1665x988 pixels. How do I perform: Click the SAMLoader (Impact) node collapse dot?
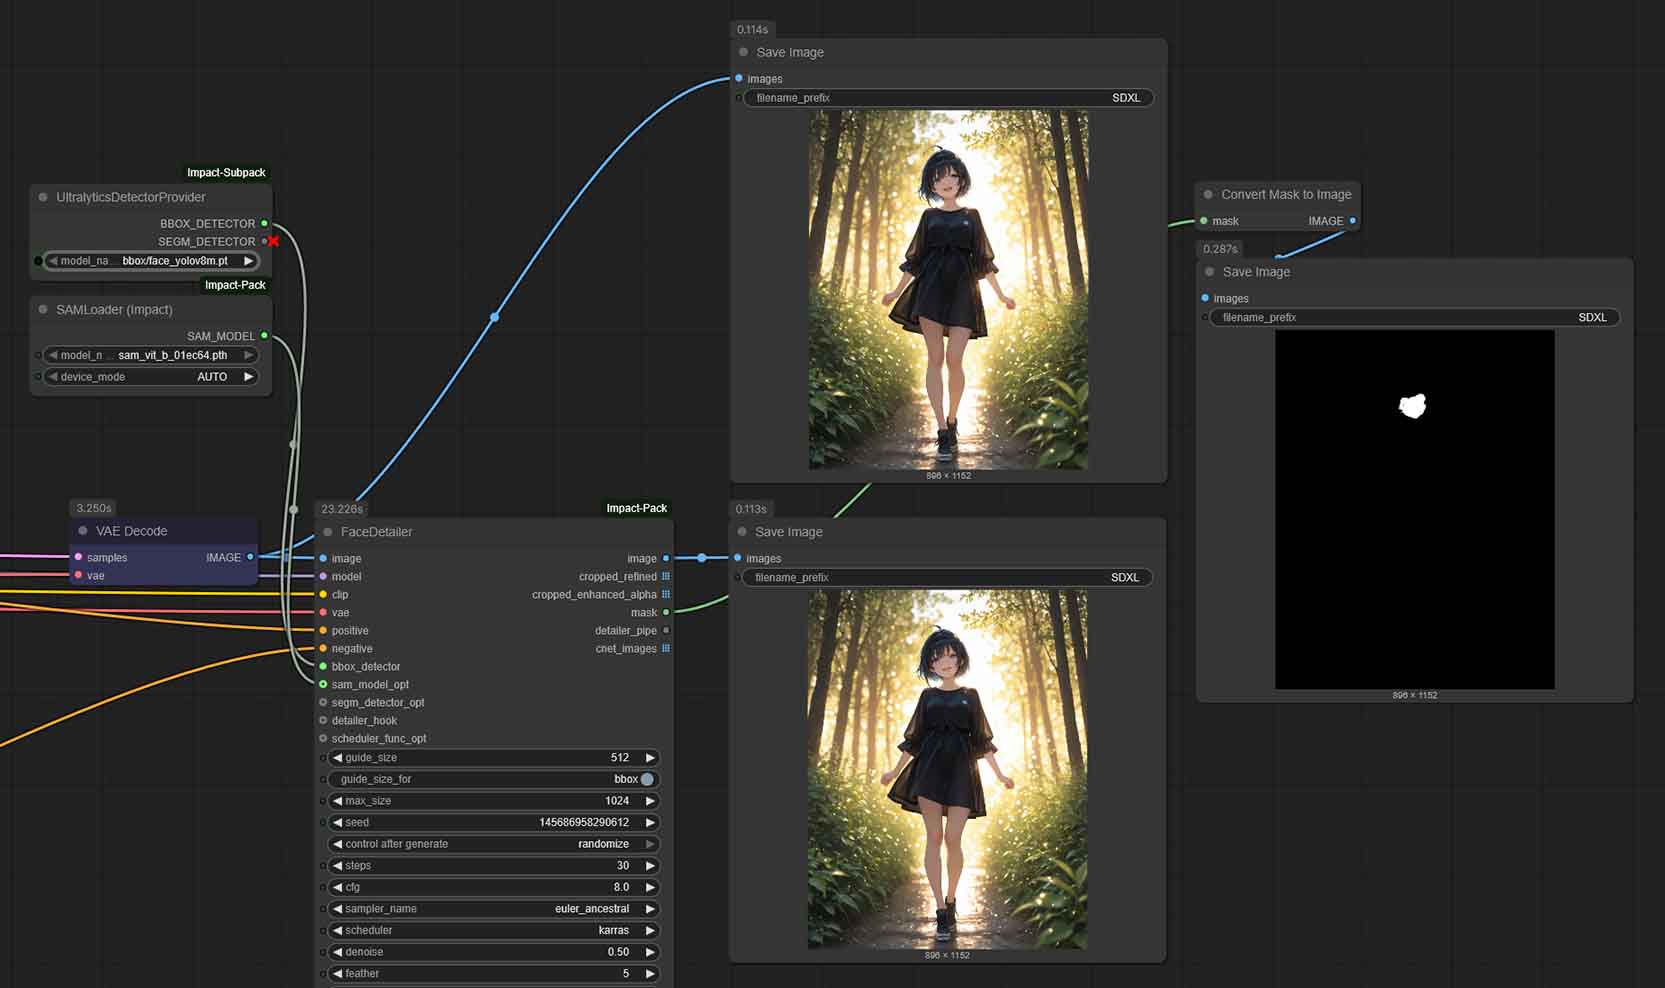click(x=43, y=310)
